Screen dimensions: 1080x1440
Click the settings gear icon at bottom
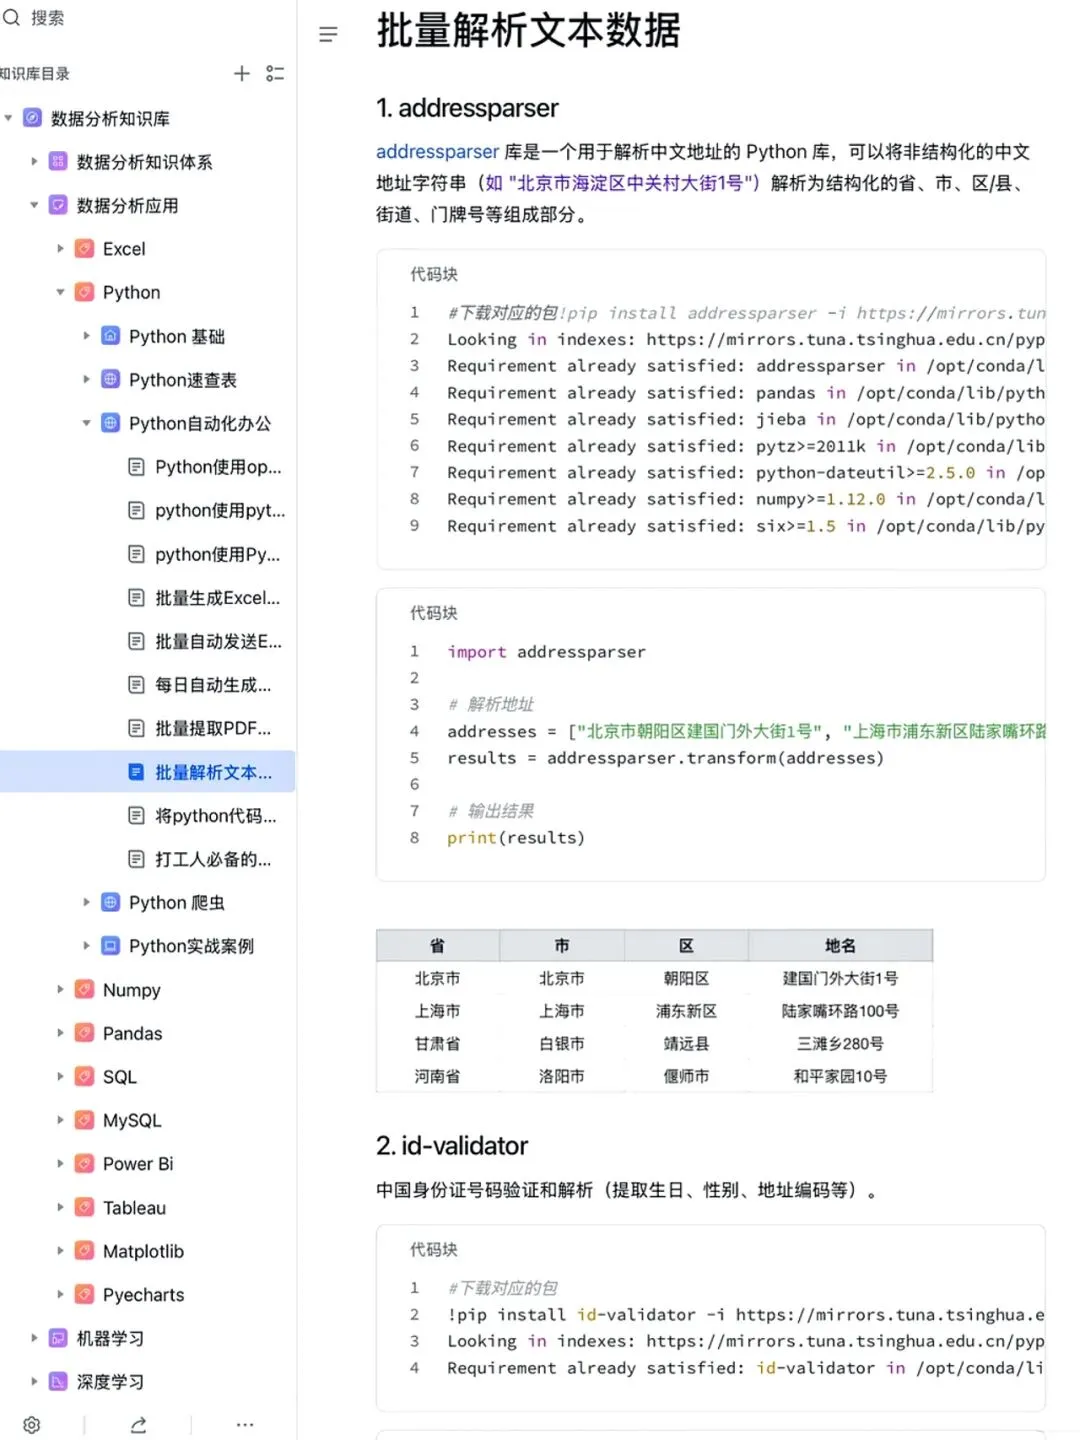[x=32, y=1425]
